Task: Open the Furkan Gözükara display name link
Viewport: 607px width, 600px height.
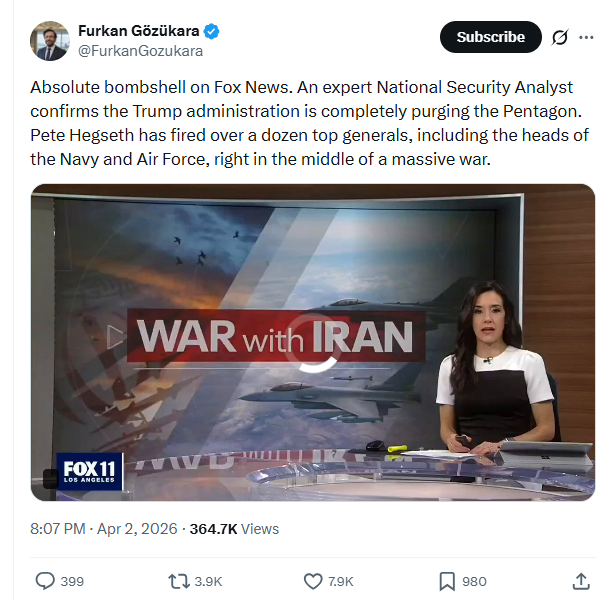Action: tap(139, 31)
